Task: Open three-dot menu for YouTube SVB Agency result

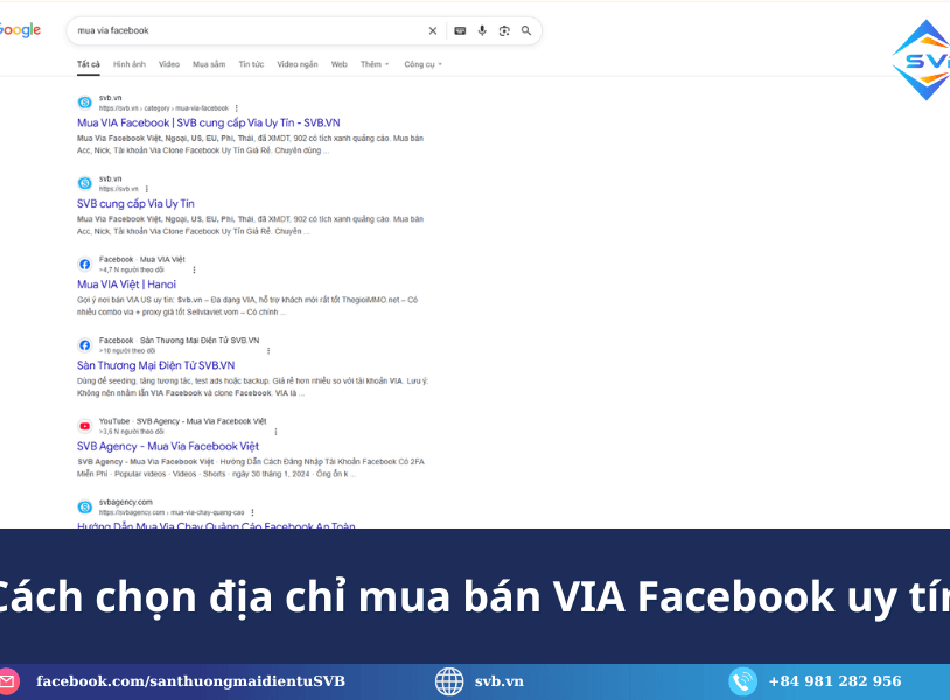Action: pos(275,431)
